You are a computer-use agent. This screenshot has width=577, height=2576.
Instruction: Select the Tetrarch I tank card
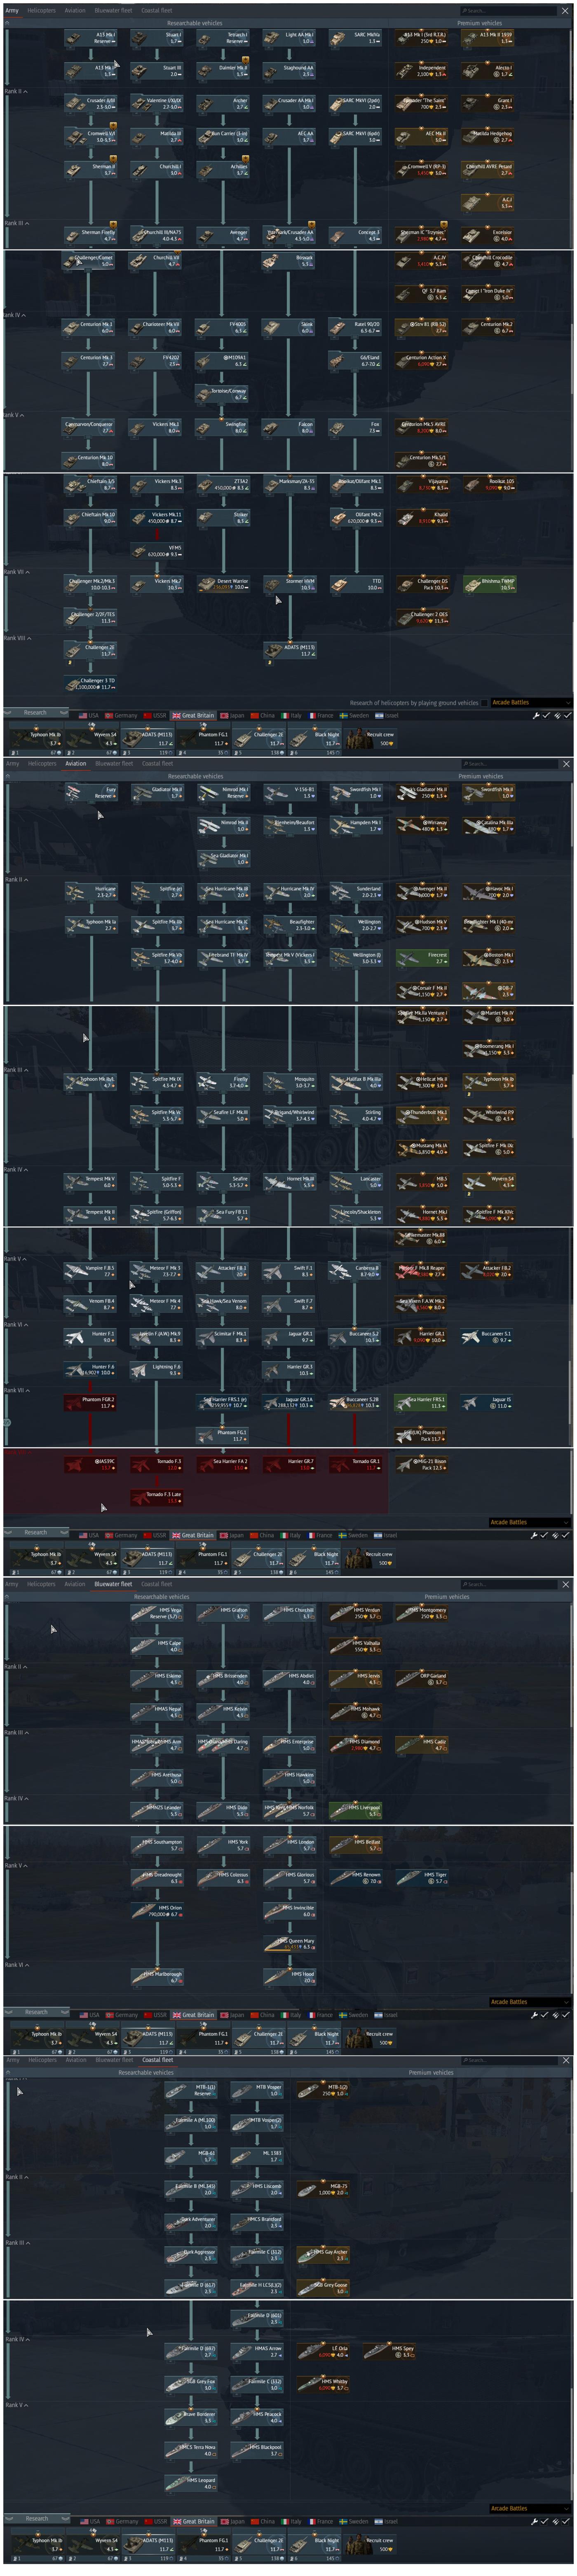(222, 38)
